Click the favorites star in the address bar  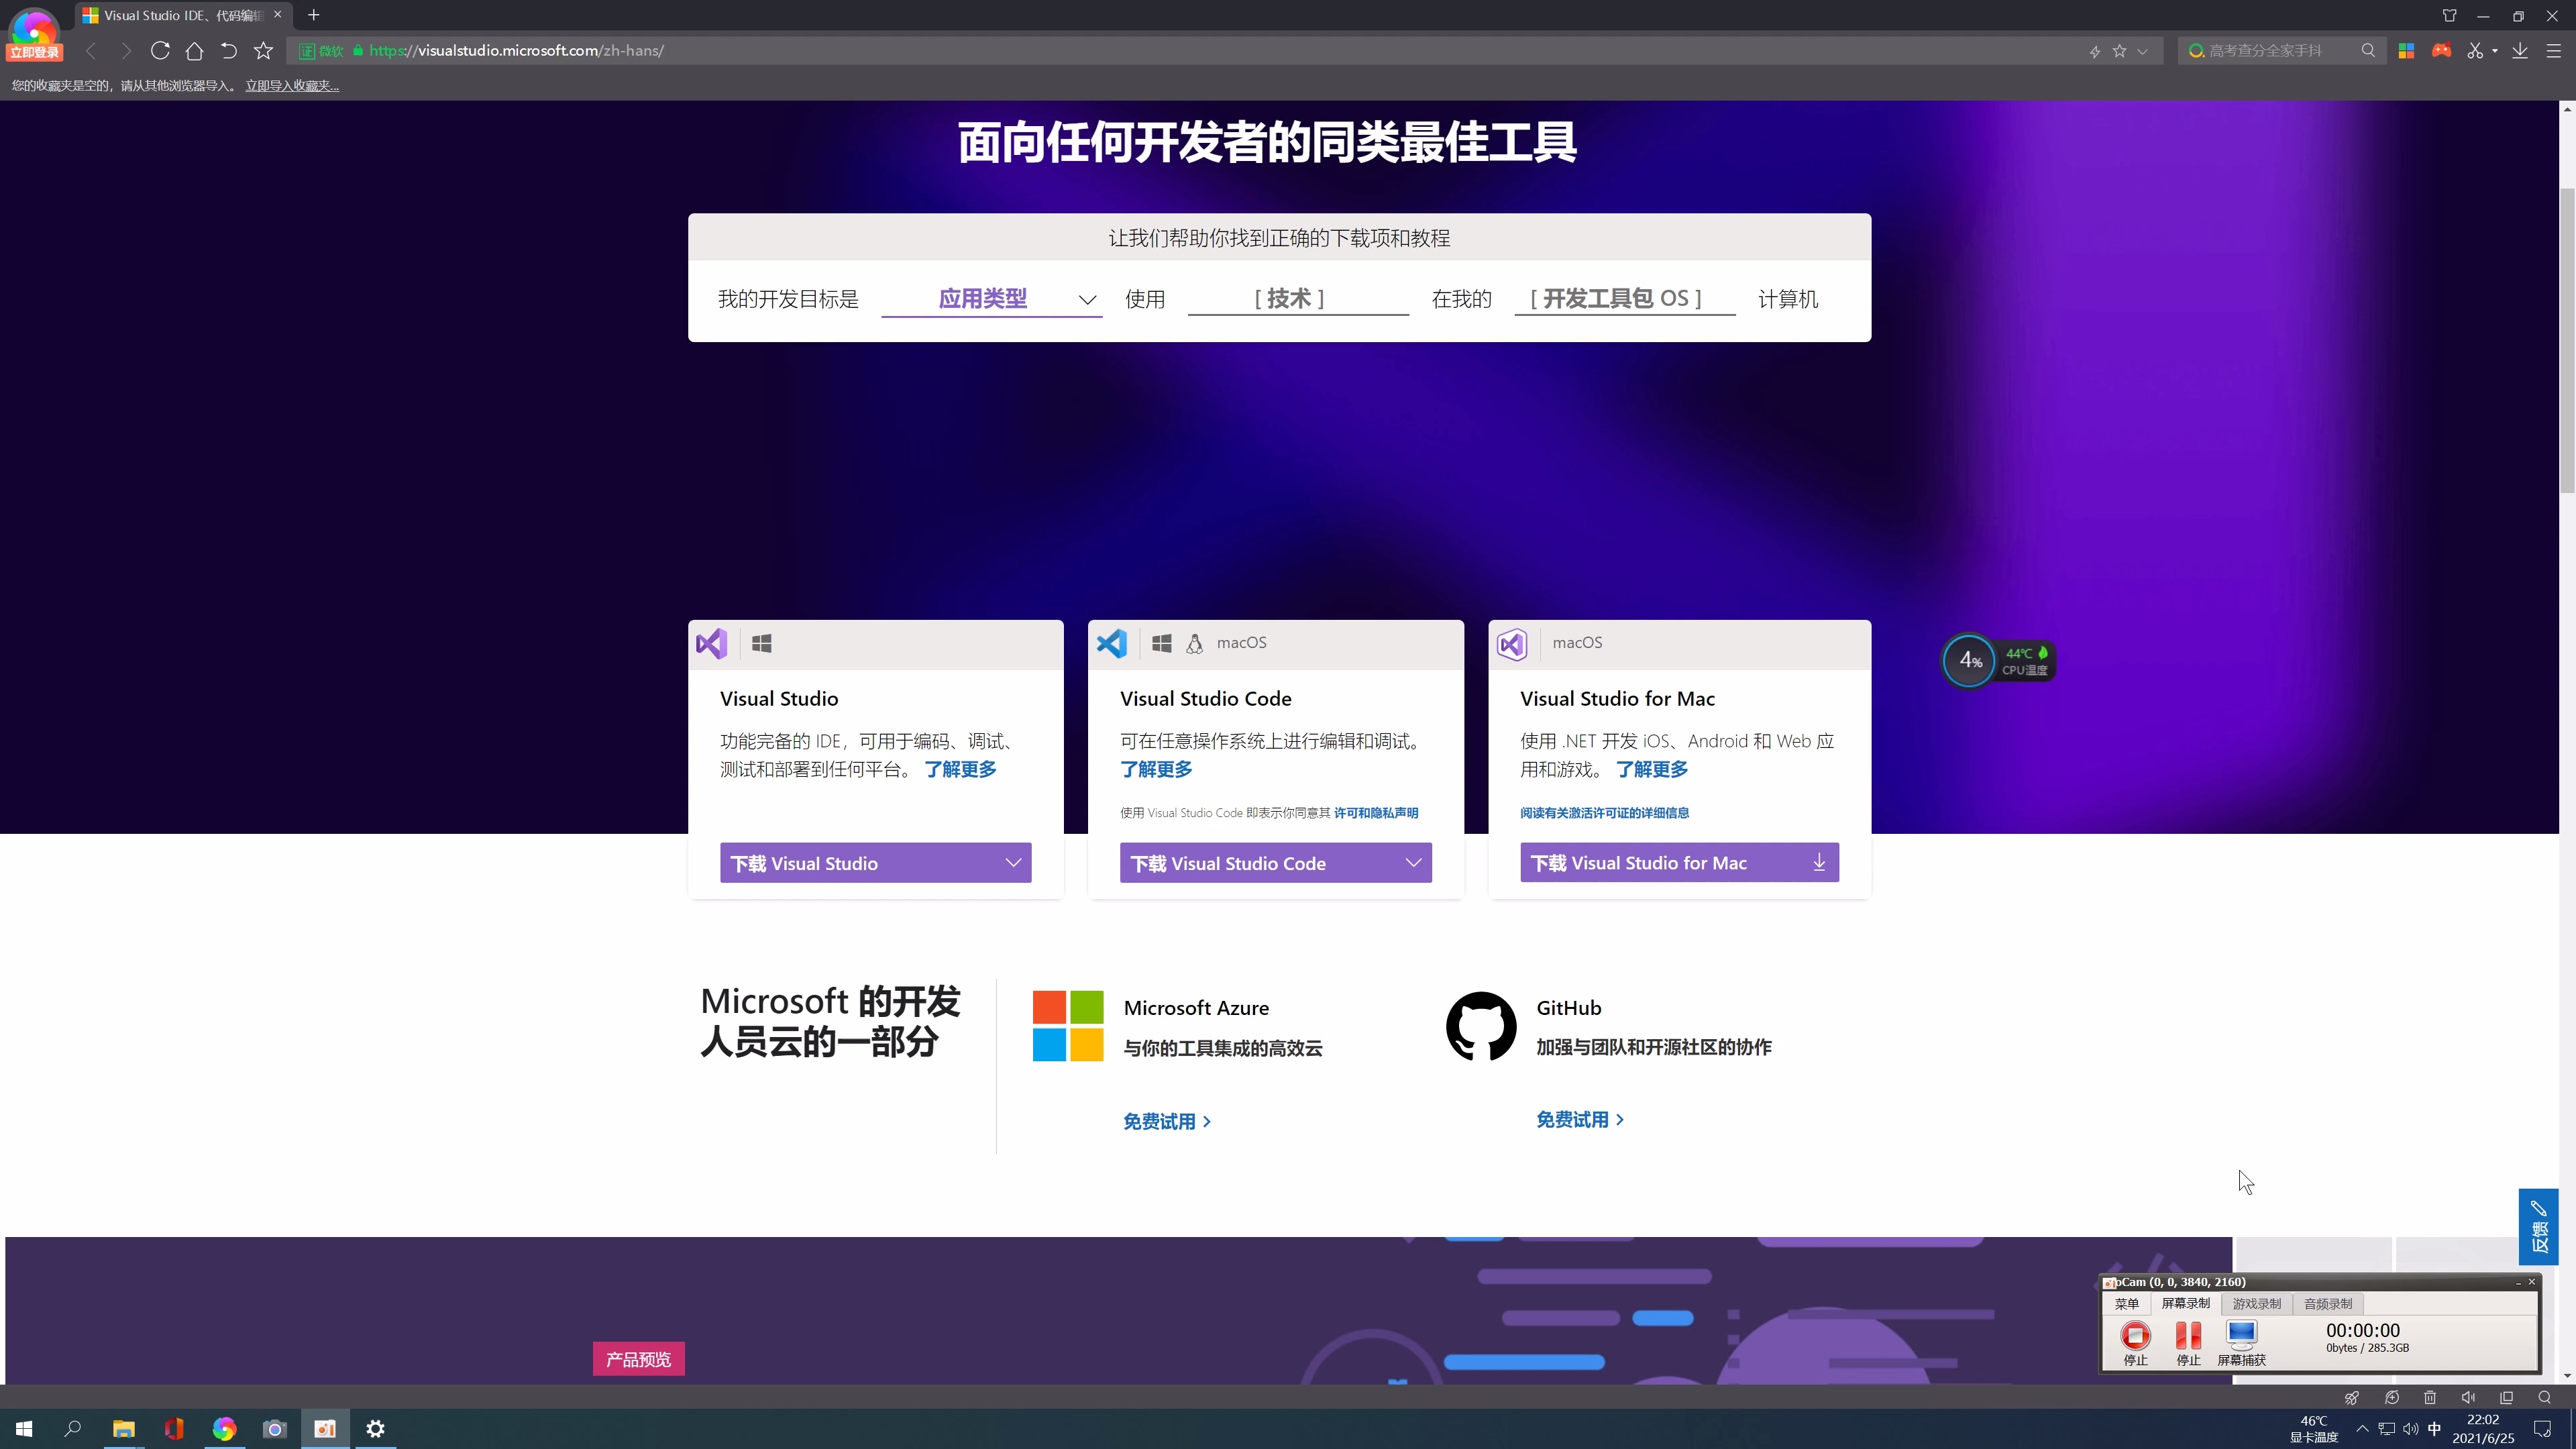(2120, 50)
